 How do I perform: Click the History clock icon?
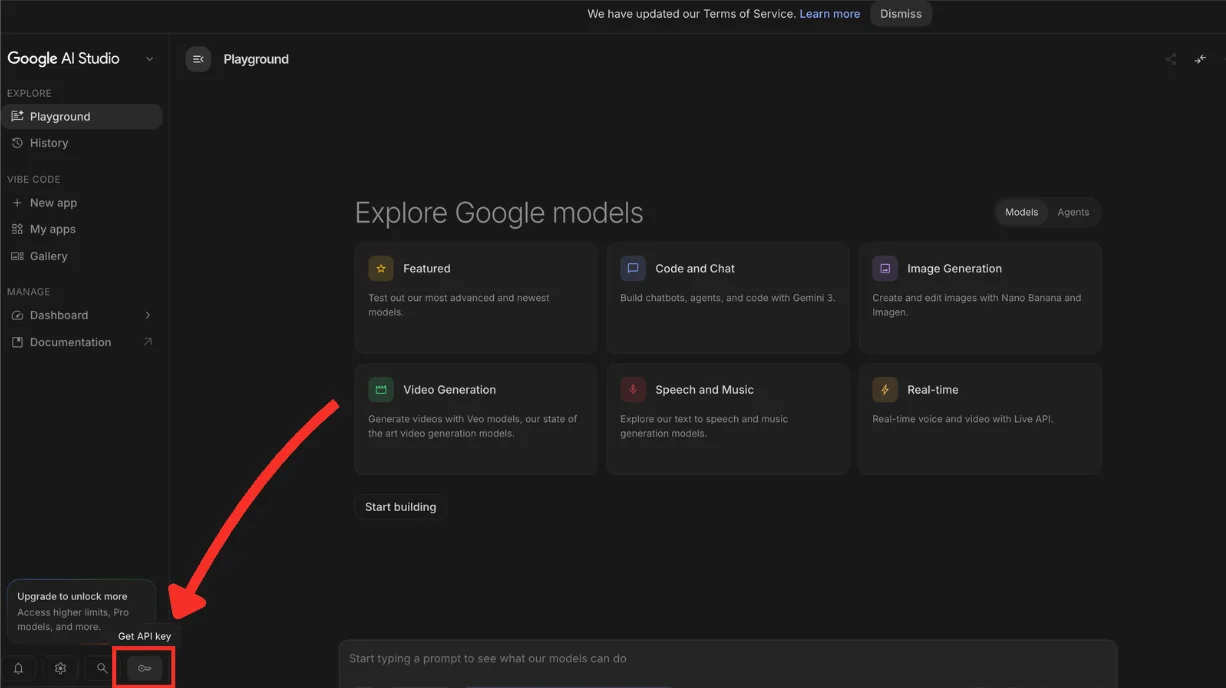tap(17, 143)
